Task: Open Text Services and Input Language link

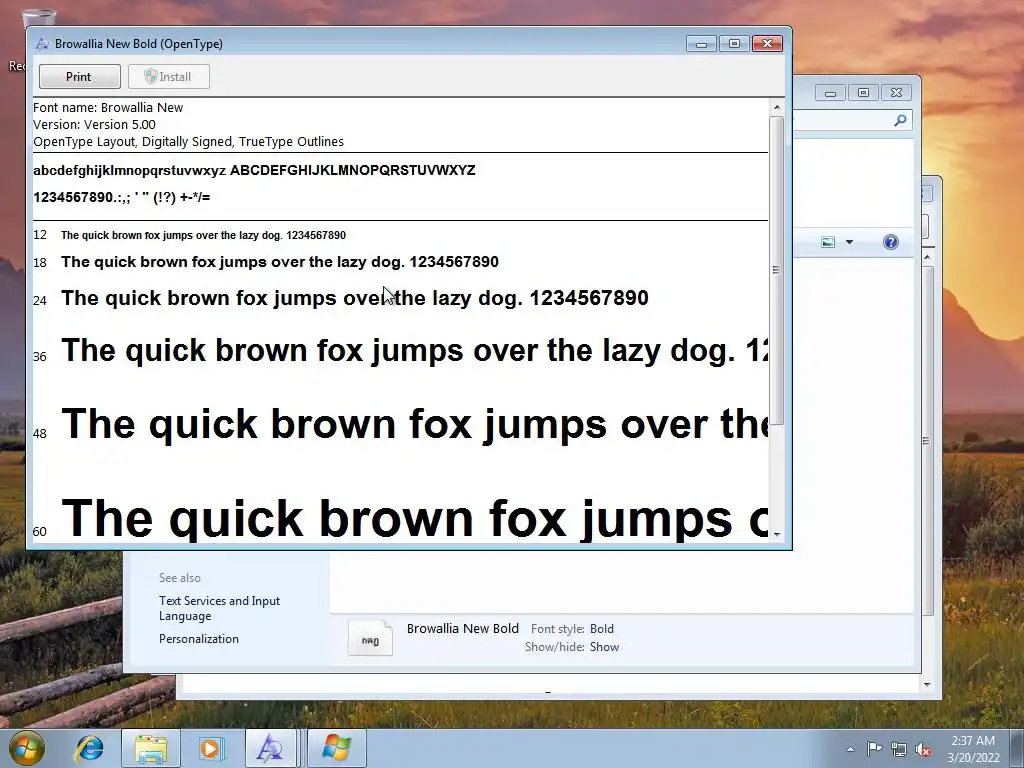Action: coord(219,608)
